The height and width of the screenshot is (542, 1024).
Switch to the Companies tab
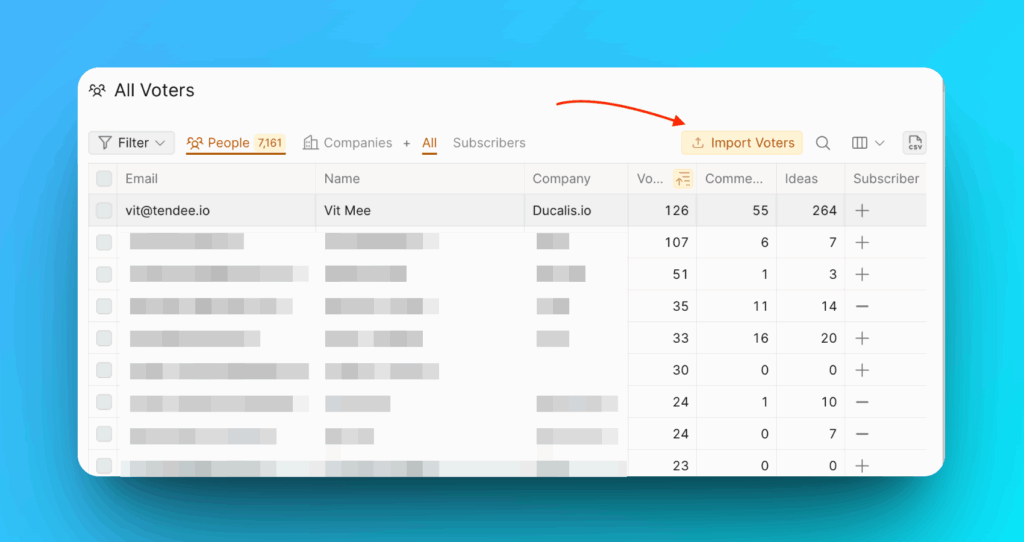tap(347, 143)
